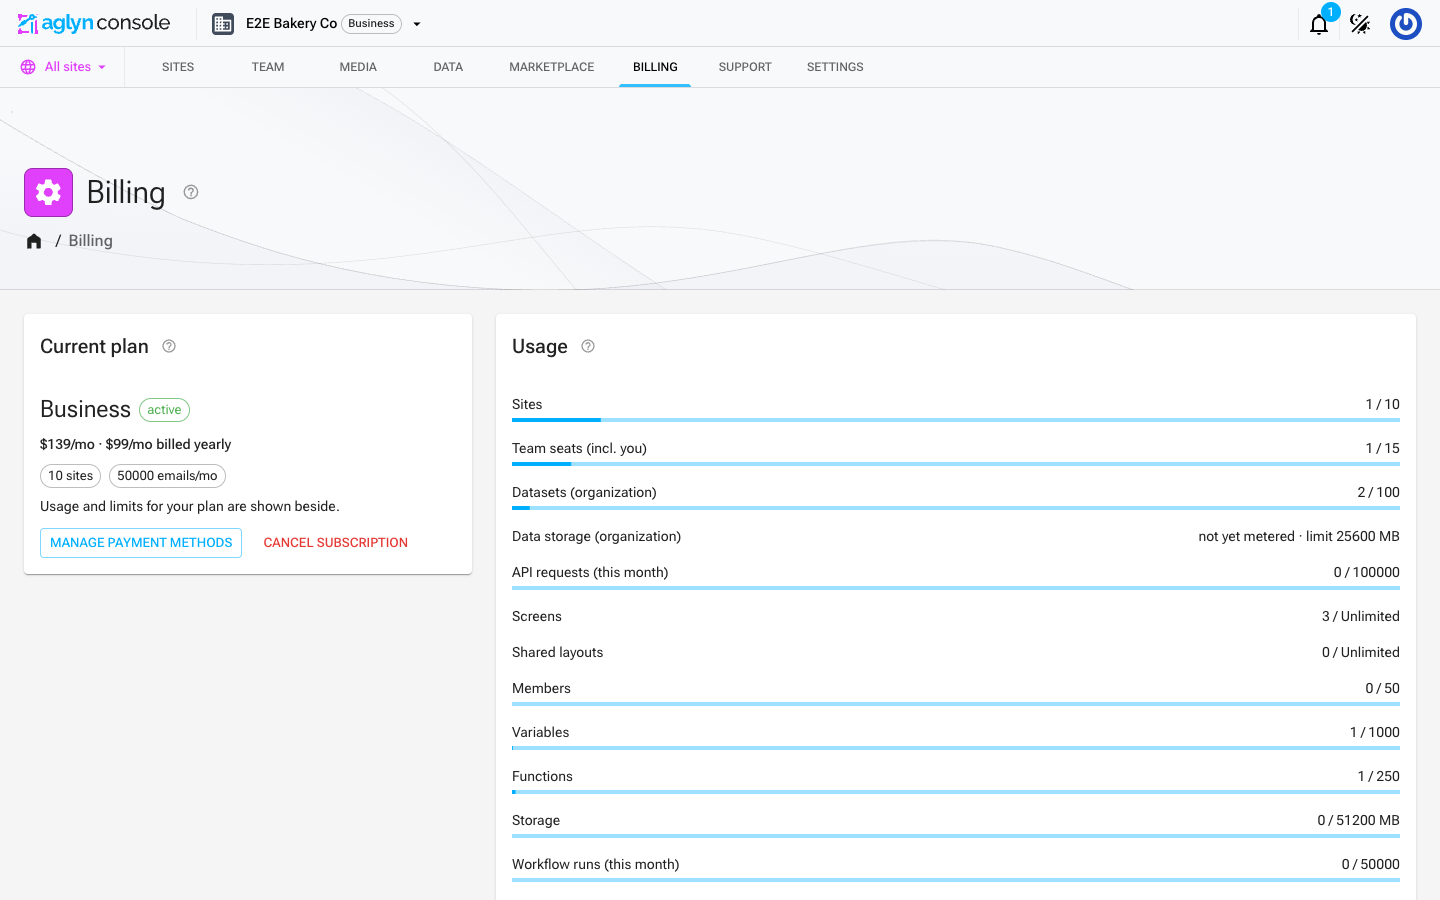The image size is (1440, 900).
Task: Click the "0 / 51200 MB" Storage value
Action: 1358,820
